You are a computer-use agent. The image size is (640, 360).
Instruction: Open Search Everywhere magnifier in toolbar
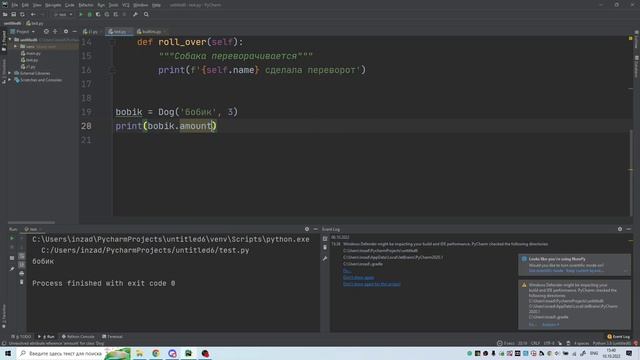tap(146, 14)
